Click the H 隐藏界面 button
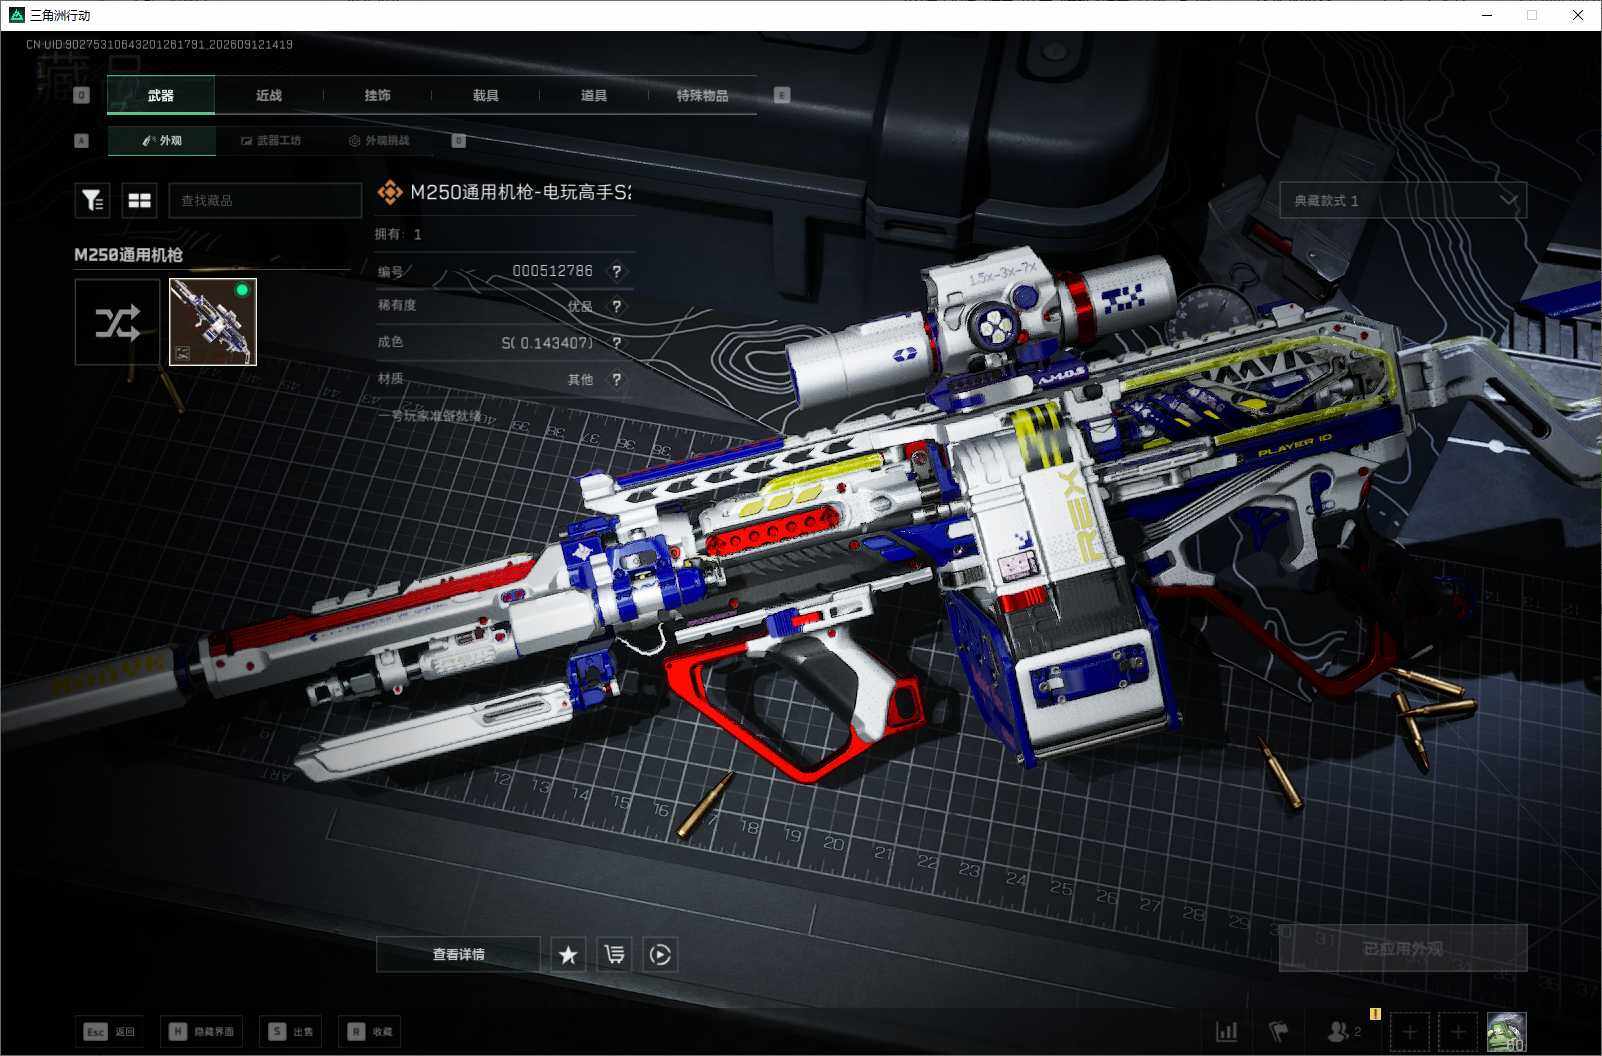The image size is (1602, 1056). click(x=203, y=1031)
